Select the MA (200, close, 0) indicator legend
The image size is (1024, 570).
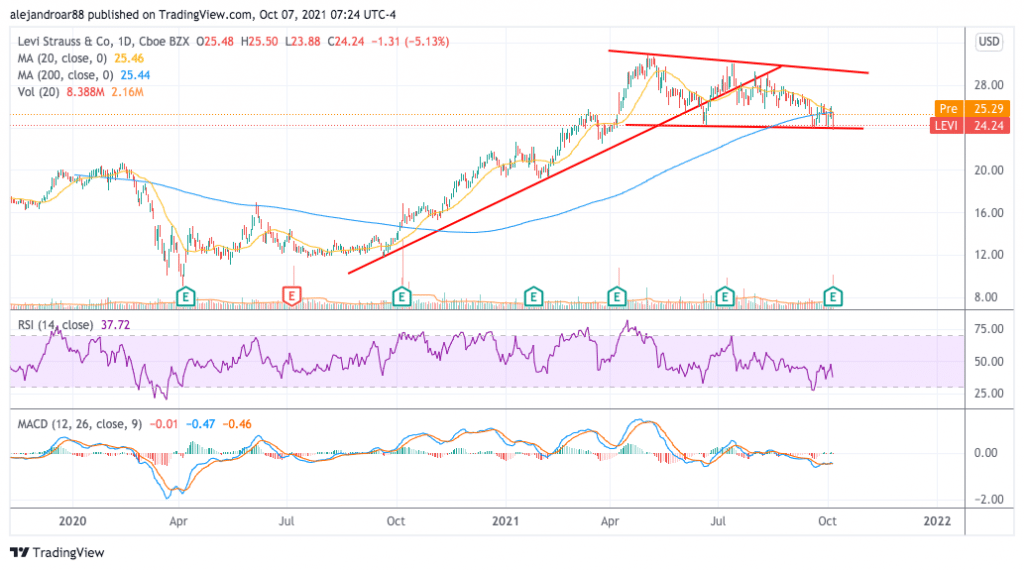pyautogui.click(x=65, y=75)
